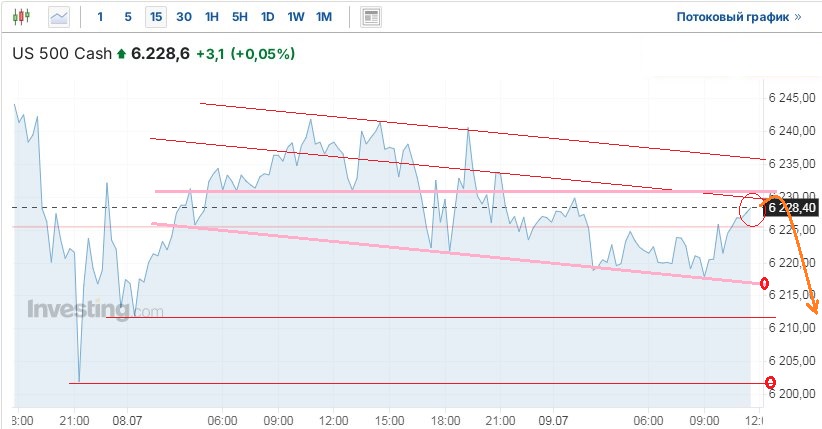Select the area chart type icon
Image resolution: width=822 pixels, height=429 pixels.
[x=60, y=17]
